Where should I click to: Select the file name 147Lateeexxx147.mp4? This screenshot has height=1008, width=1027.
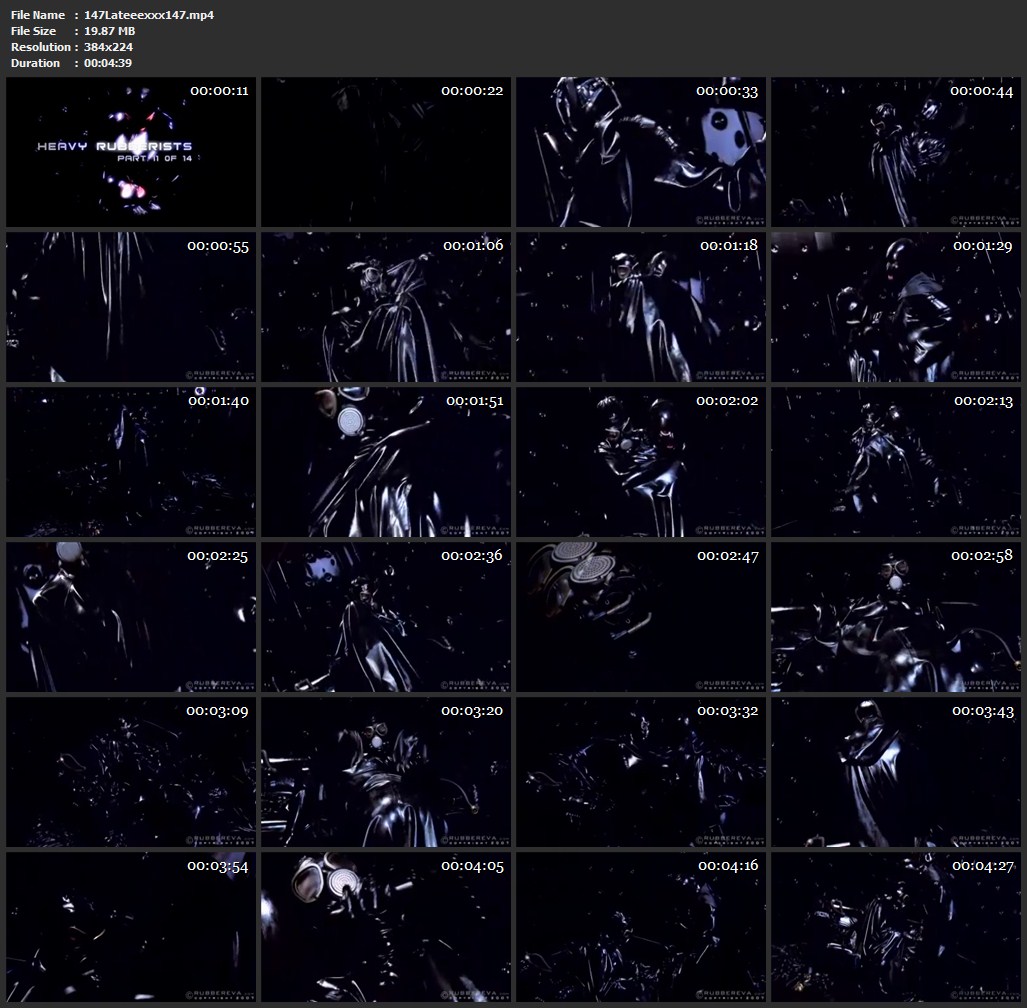coord(149,14)
